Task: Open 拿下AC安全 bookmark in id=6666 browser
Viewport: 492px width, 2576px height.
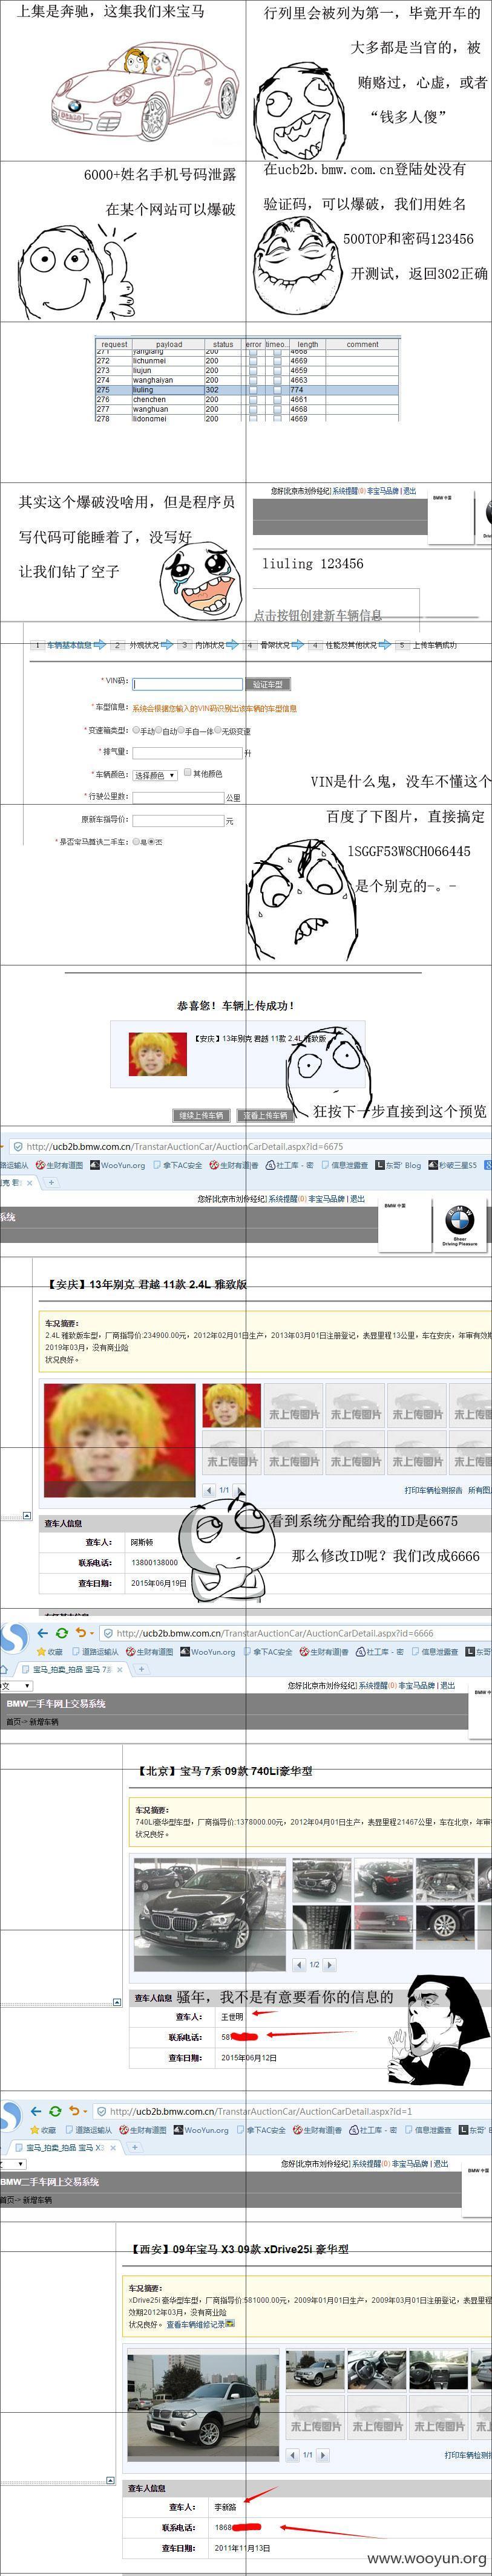Action: [x=268, y=1652]
